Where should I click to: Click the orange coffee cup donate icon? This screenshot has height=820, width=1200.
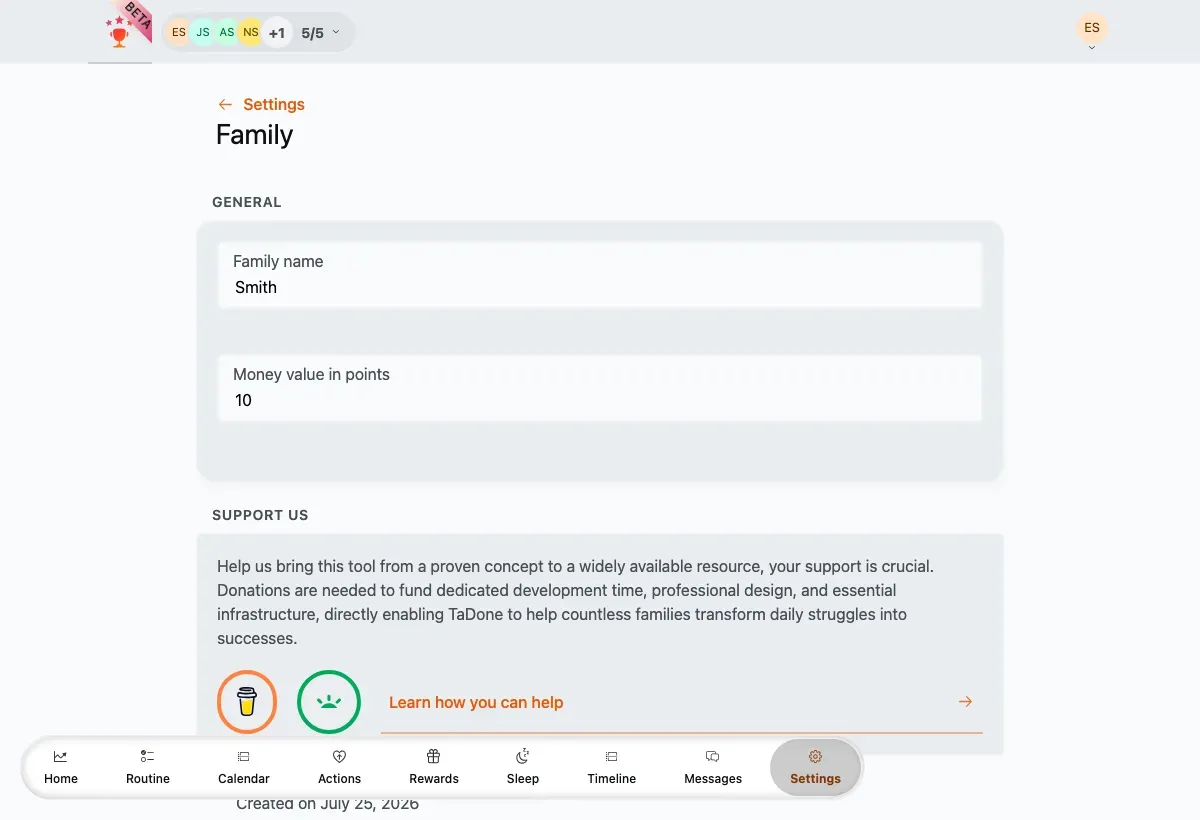[x=247, y=701]
